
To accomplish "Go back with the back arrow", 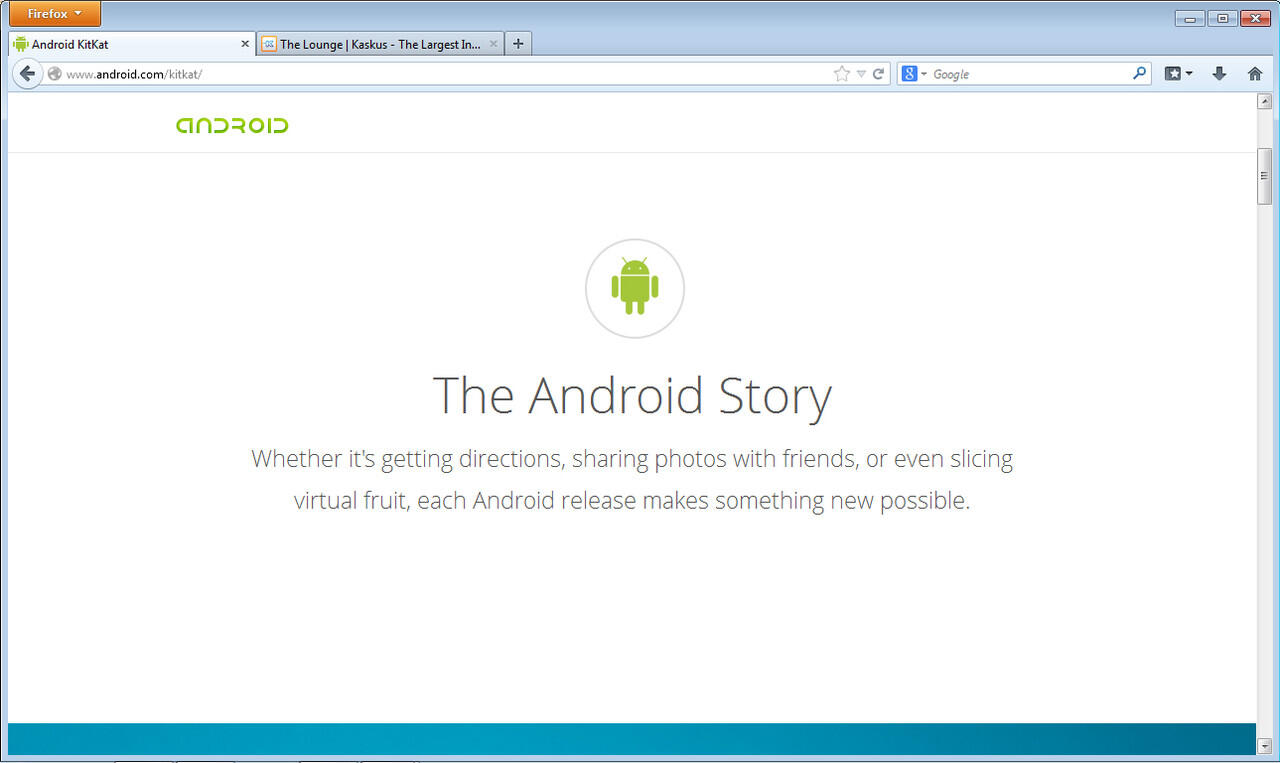I will pos(27,74).
